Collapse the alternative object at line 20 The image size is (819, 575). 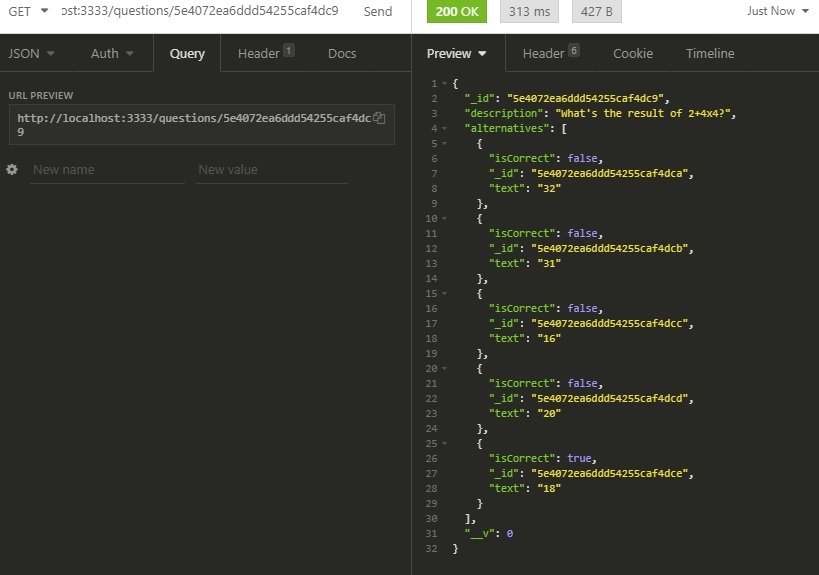coord(444,369)
